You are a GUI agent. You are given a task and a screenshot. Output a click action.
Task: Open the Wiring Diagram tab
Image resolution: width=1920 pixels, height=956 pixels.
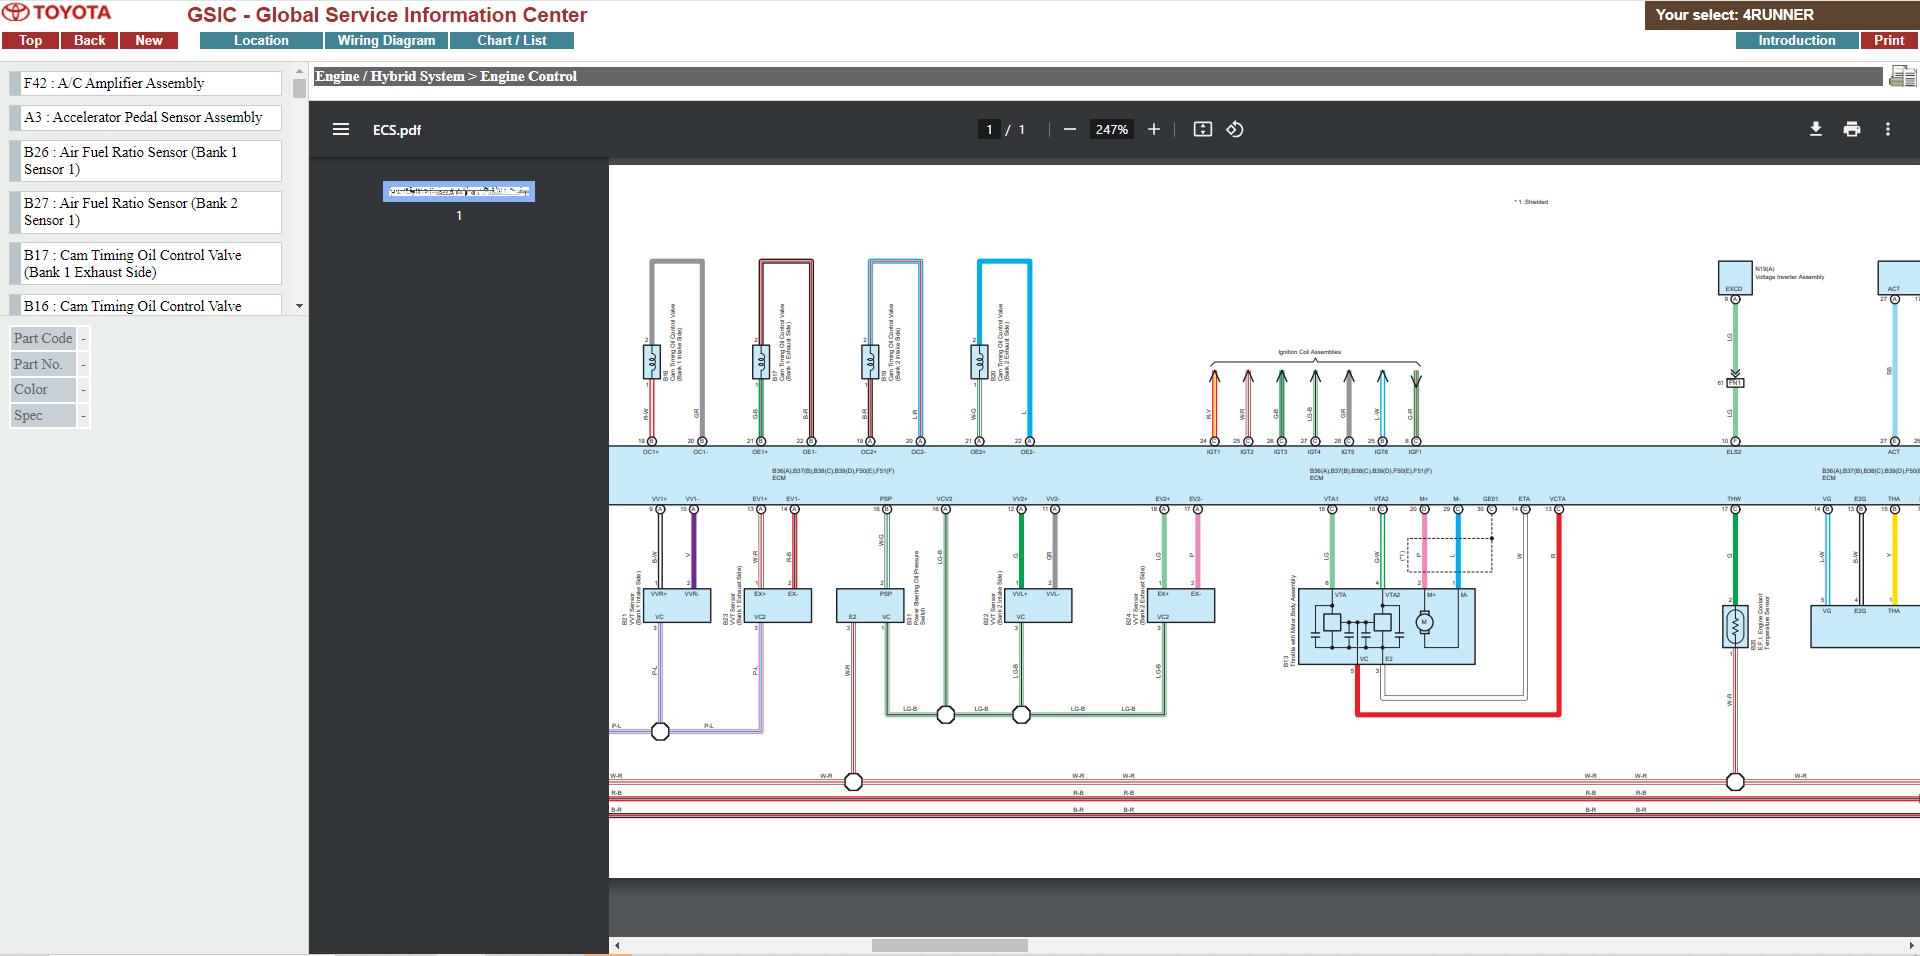(x=386, y=40)
